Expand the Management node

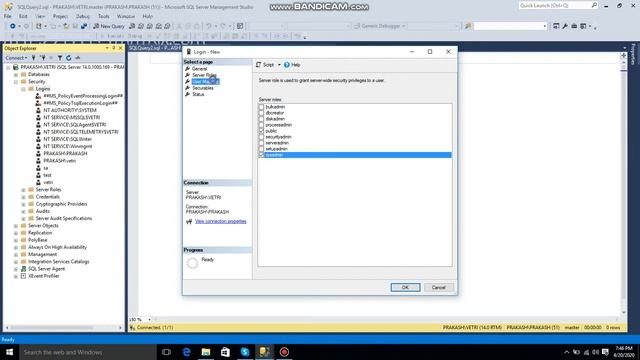(x=16, y=254)
